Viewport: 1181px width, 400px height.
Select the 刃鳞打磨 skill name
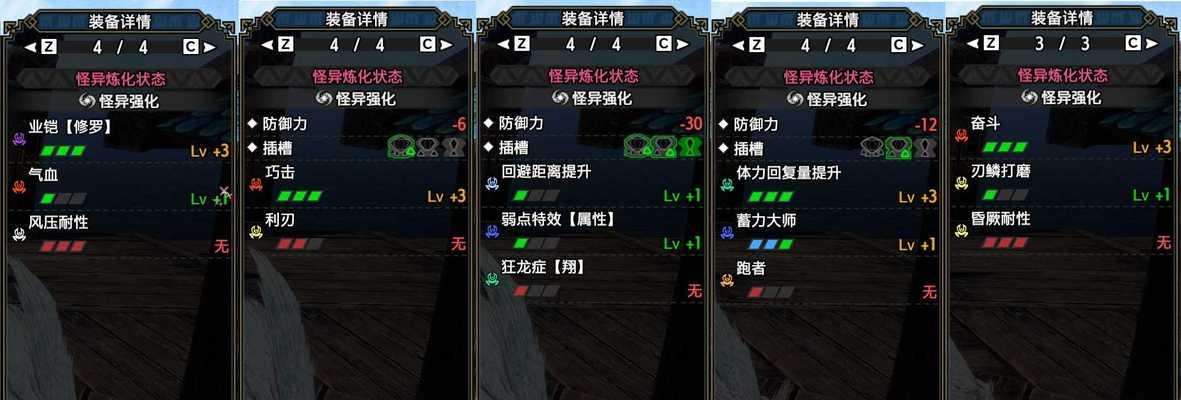pyautogui.click(x=1000, y=172)
